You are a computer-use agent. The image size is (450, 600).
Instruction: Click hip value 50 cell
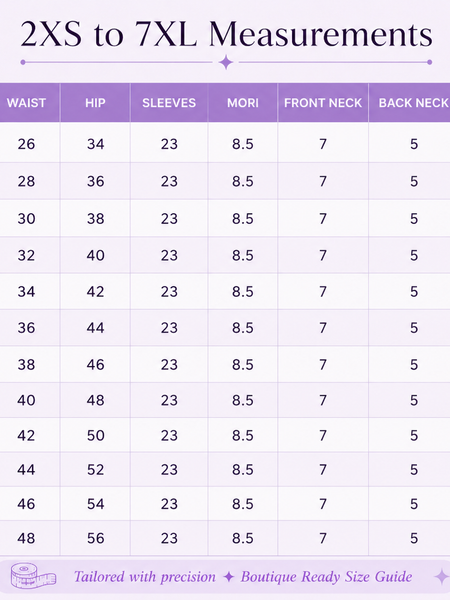click(95, 435)
